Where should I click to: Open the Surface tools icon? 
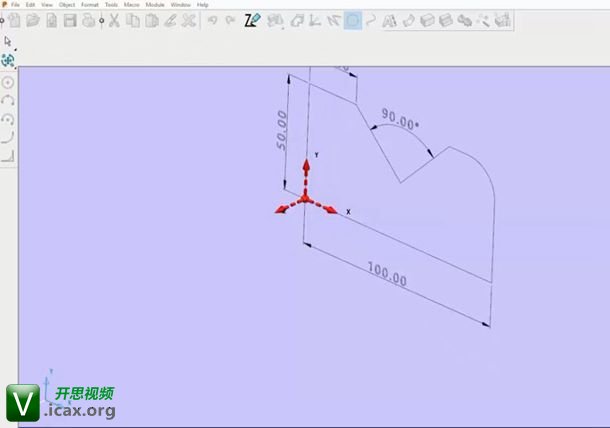(x=408, y=20)
